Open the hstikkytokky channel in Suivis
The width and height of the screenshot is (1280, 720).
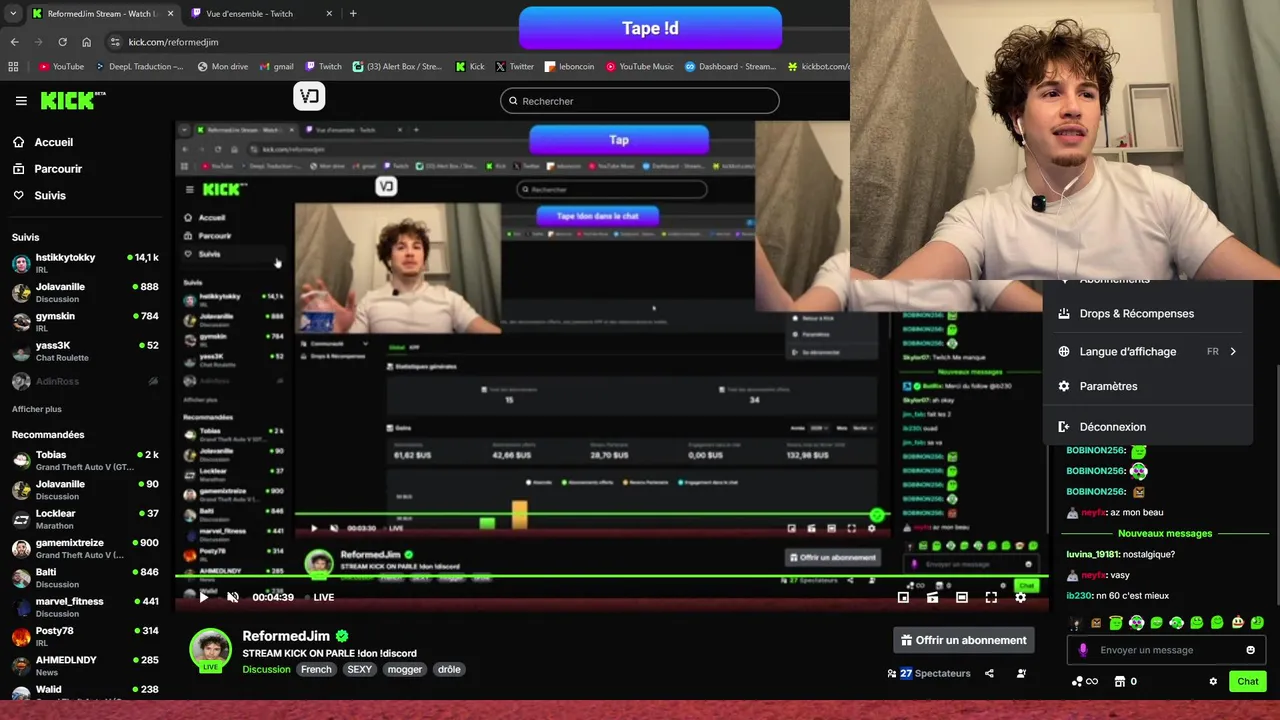(85, 263)
